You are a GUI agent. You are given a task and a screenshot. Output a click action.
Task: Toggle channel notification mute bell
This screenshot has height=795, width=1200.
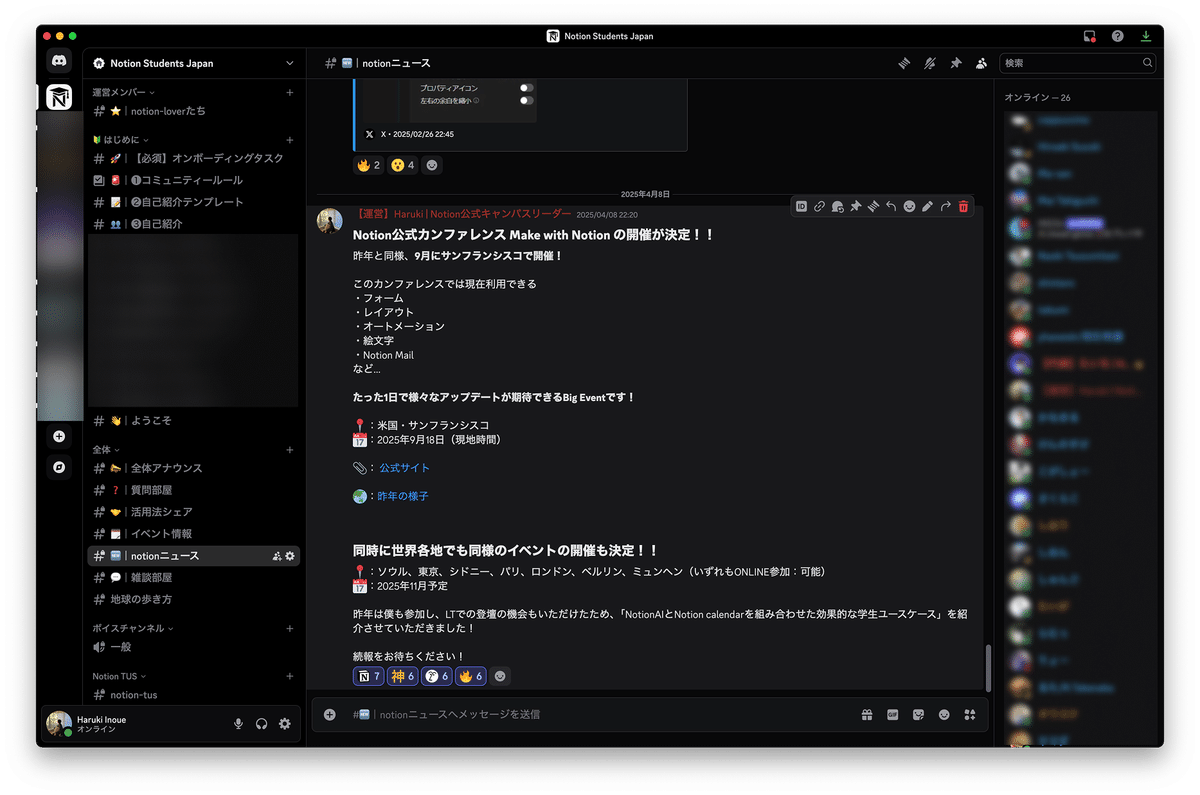[x=930, y=62]
